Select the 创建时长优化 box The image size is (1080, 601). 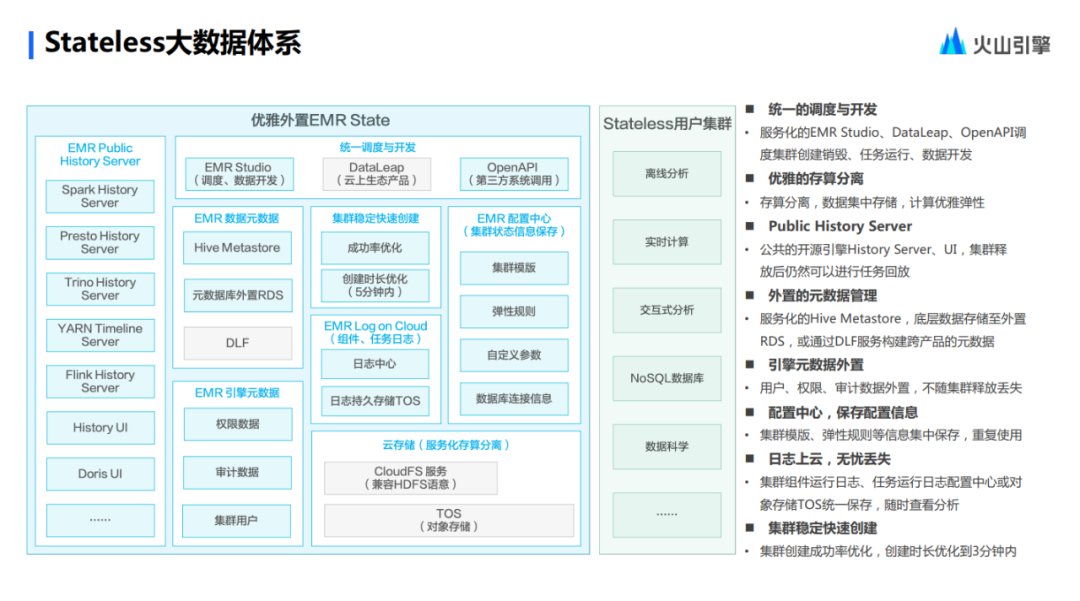[375, 286]
